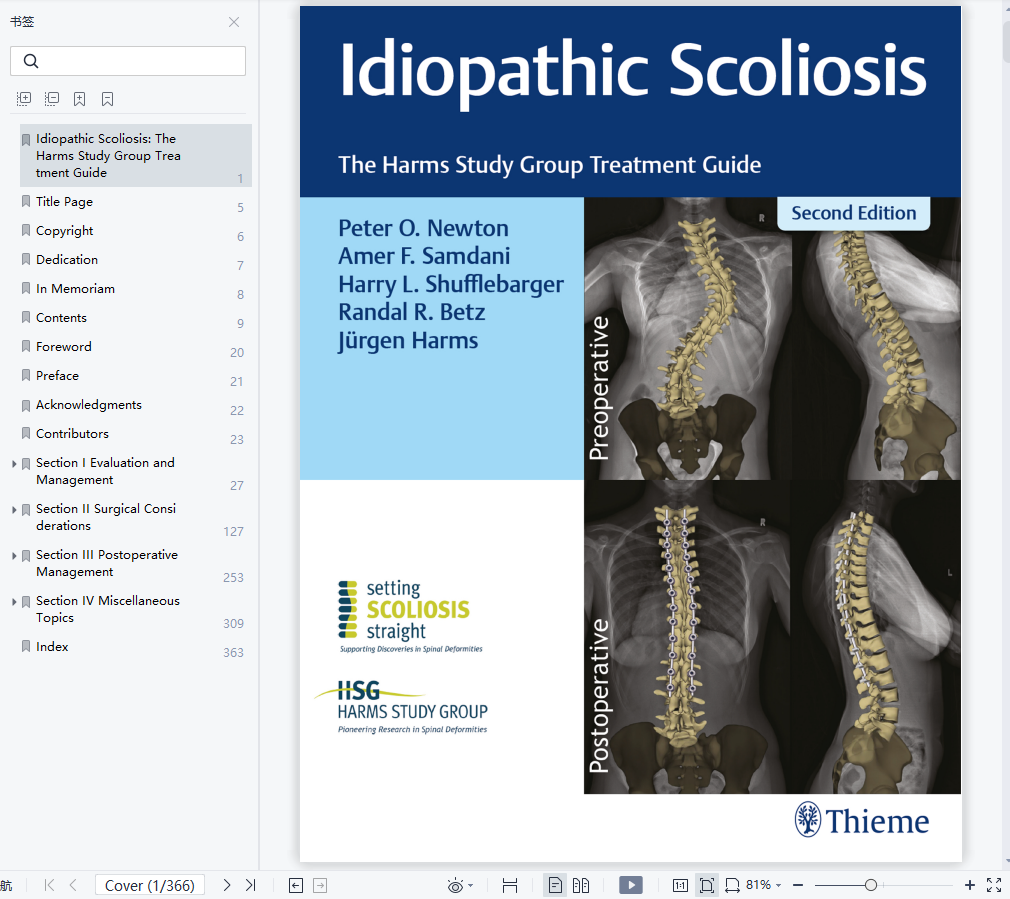Click the zoom slider handle
Screen dimensions: 1010x899
pos(871,885)
